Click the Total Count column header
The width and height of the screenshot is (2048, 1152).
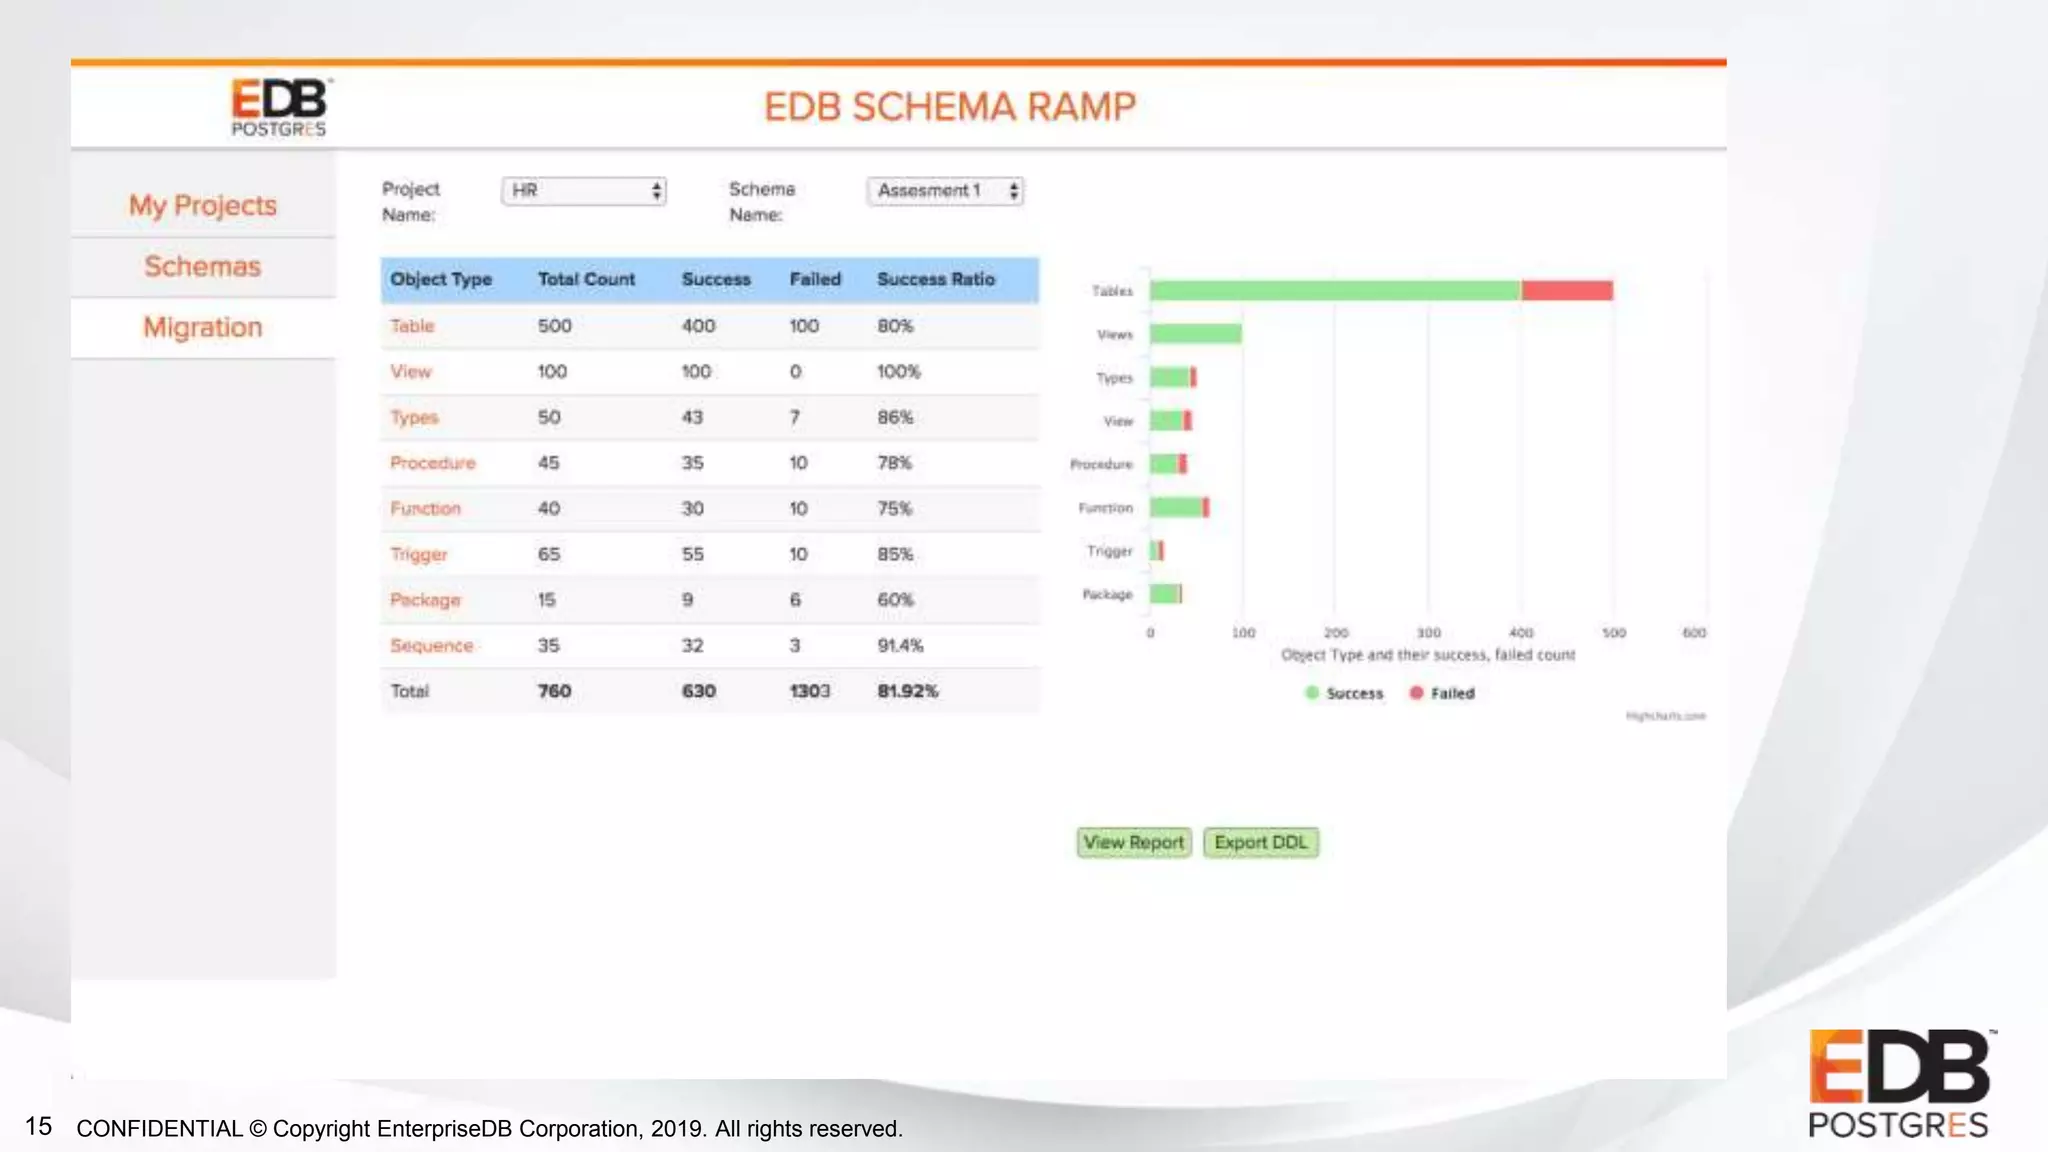click(x=586, y=280)
